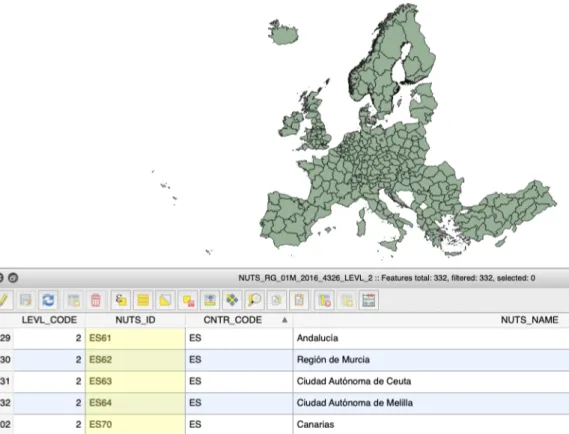
Task: Sort by the NUTS_ID column header
Action: click(x=135, y=320)
